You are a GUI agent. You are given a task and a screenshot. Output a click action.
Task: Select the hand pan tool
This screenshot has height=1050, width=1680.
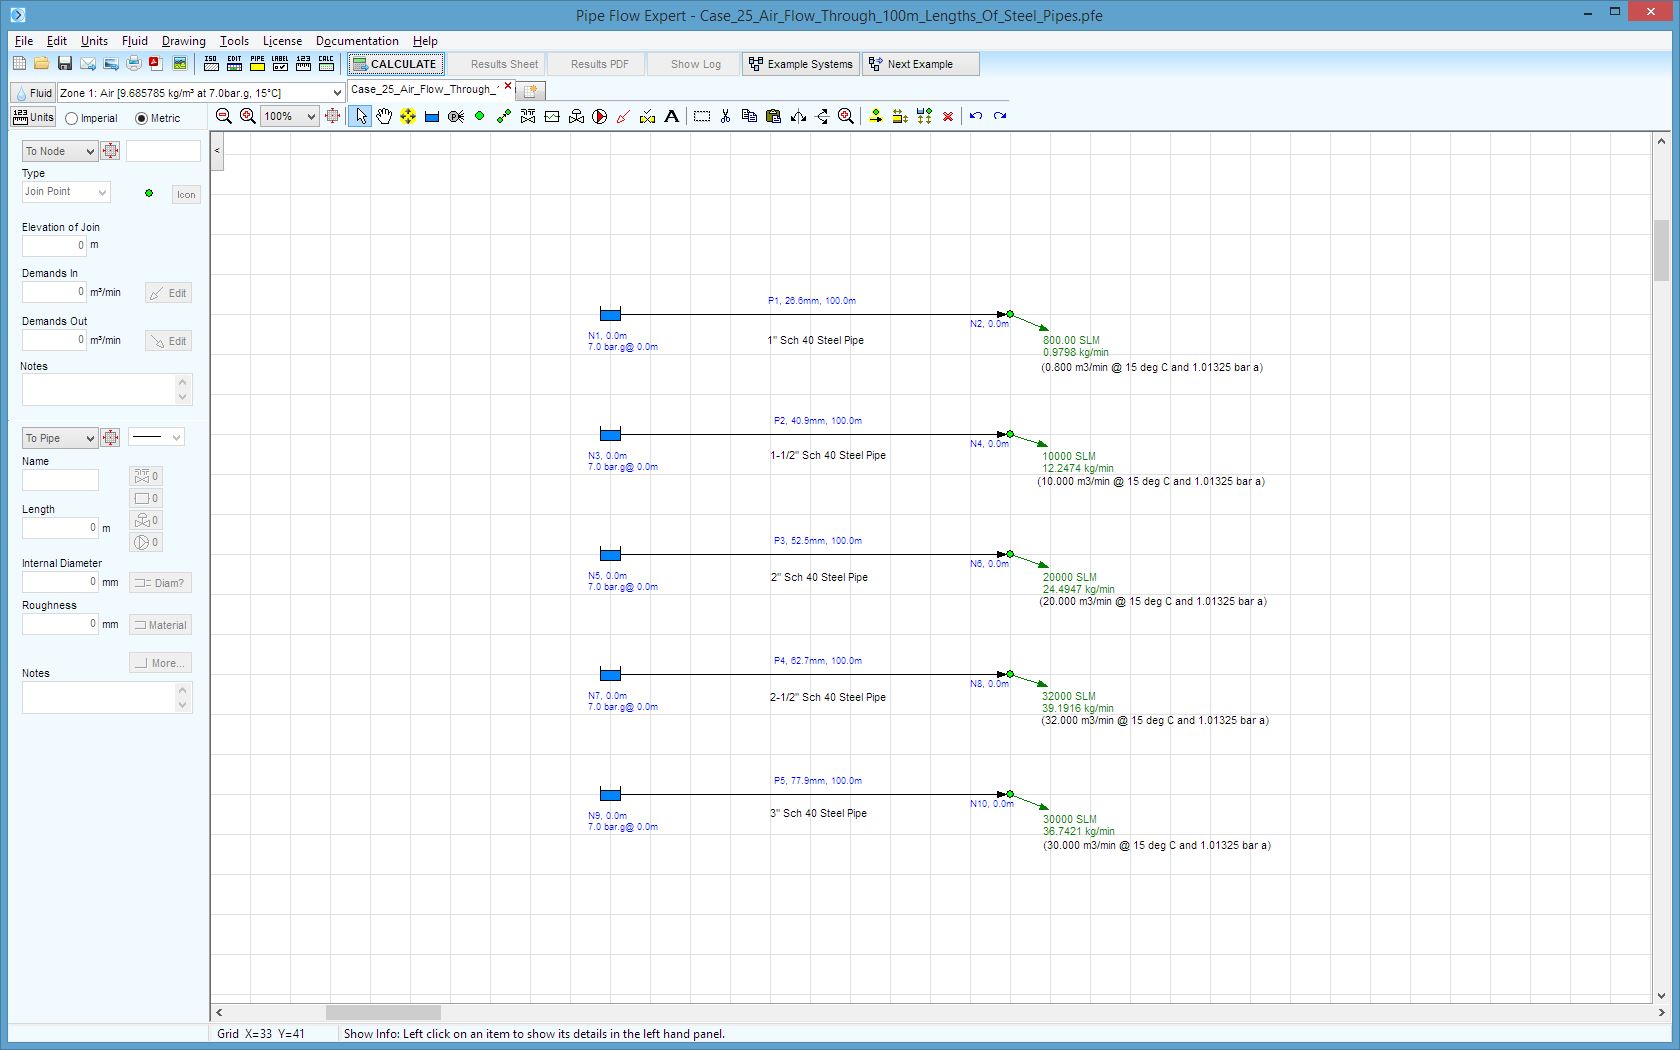click(384, 116)
